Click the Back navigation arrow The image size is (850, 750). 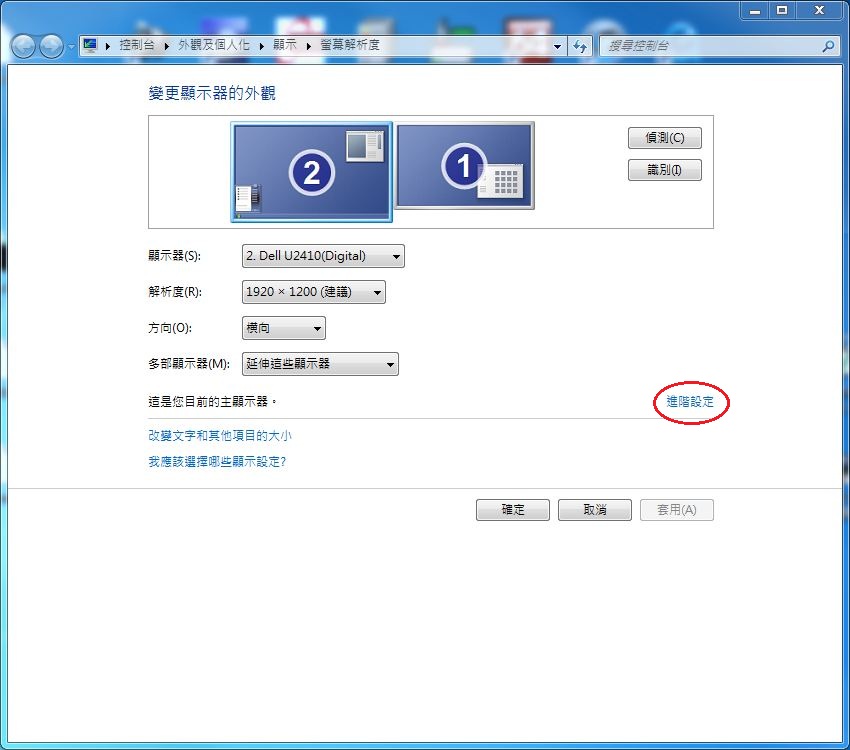pos(23,47)
